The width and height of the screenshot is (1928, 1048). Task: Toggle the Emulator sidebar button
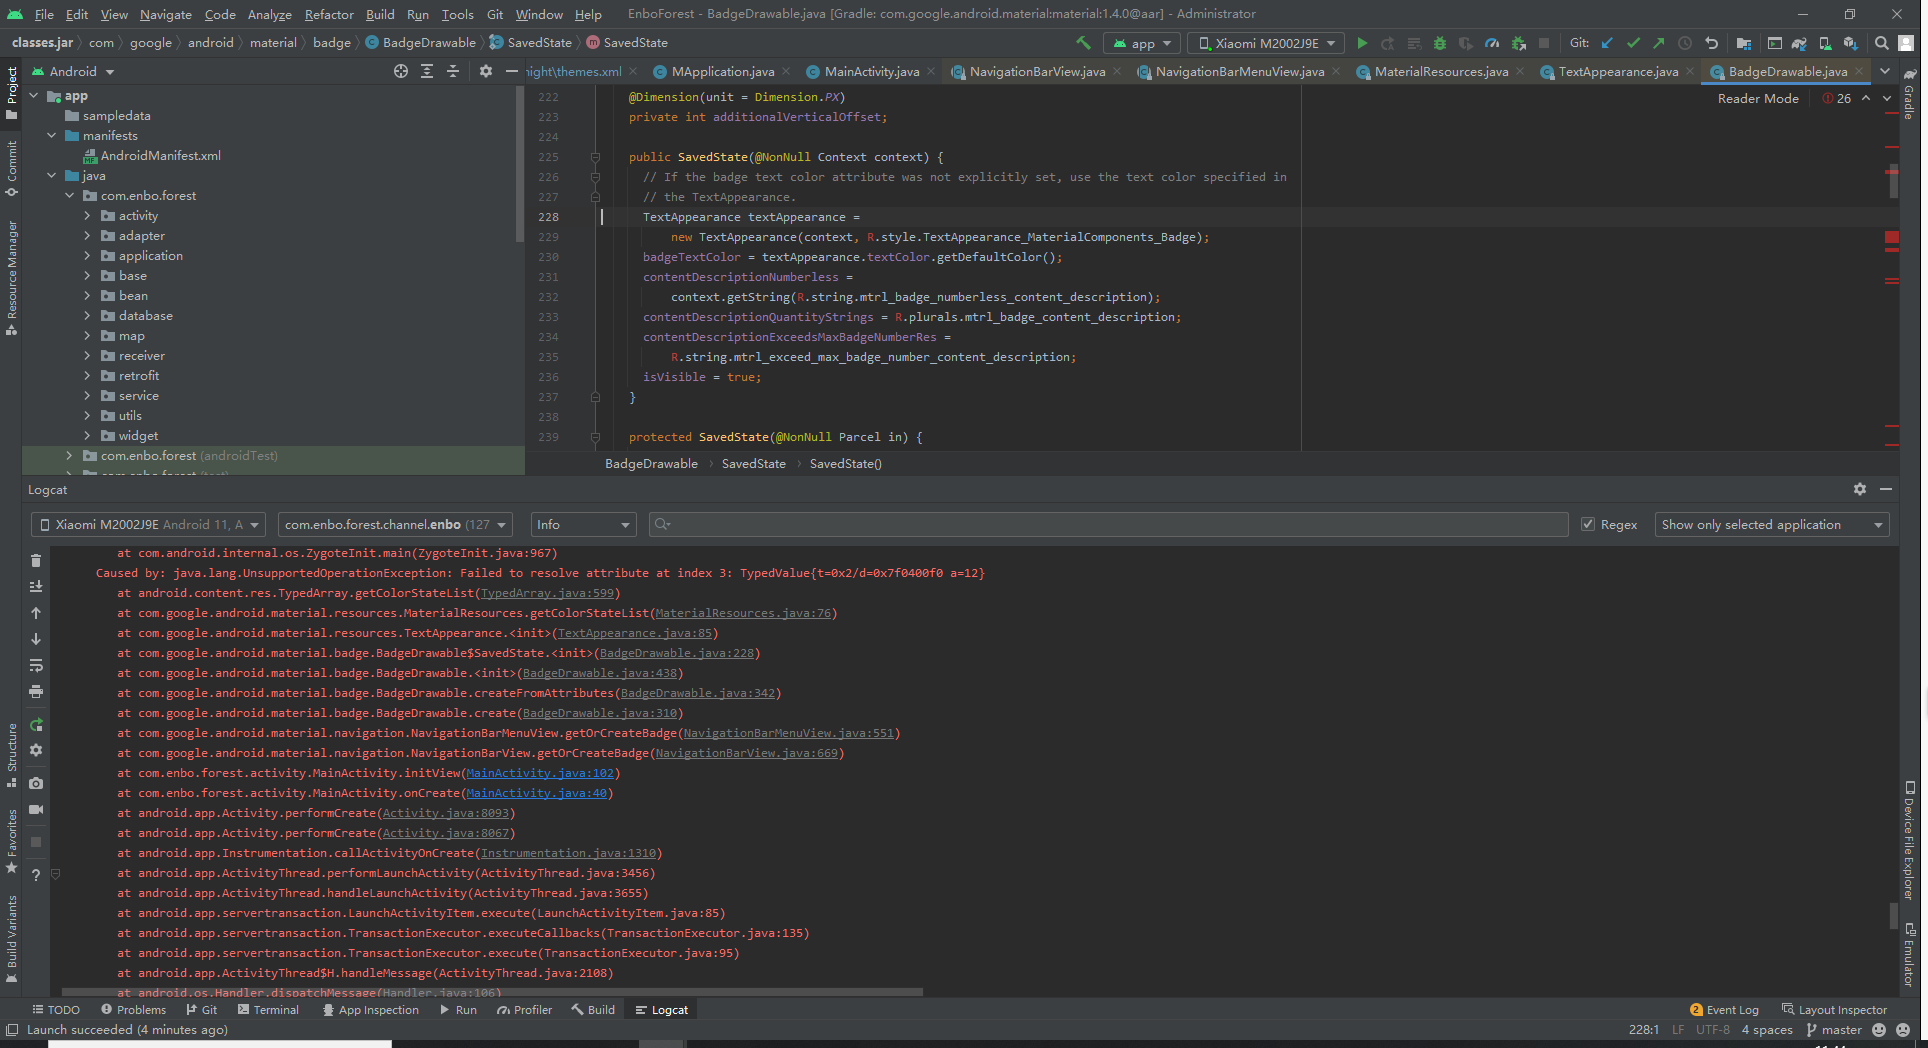[1909, 955]
